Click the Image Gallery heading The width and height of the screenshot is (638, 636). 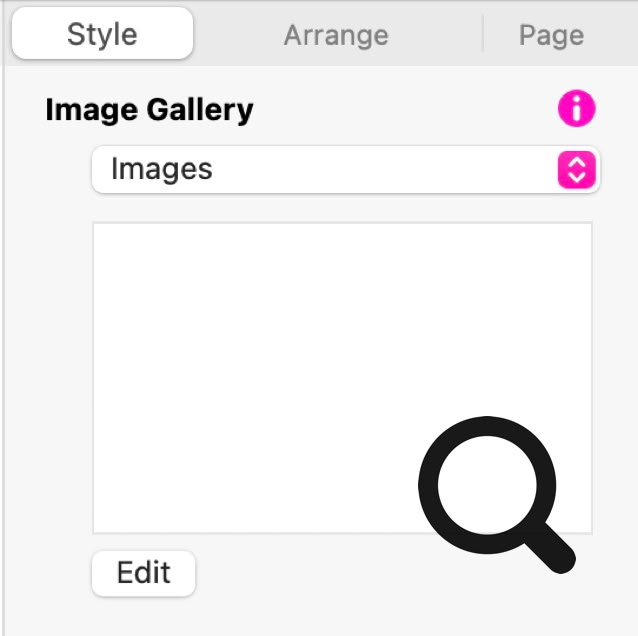click(150, 109)
